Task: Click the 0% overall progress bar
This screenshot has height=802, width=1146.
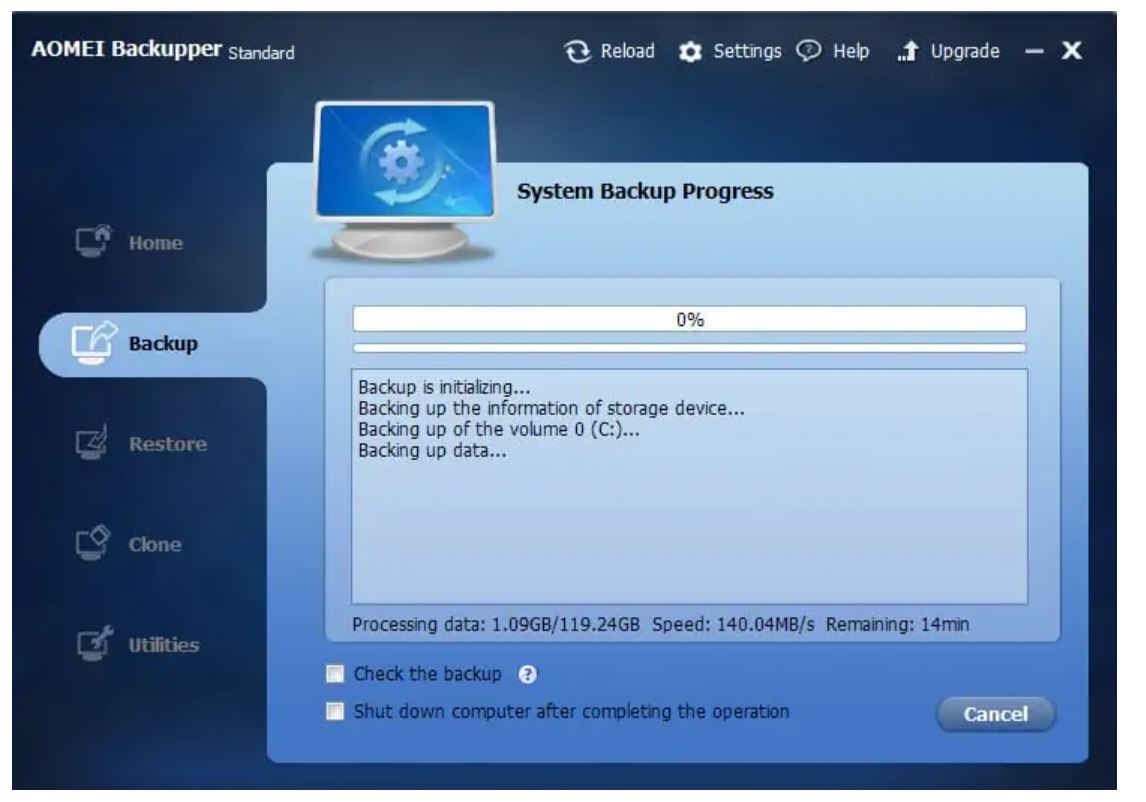Action: [689, 319]
